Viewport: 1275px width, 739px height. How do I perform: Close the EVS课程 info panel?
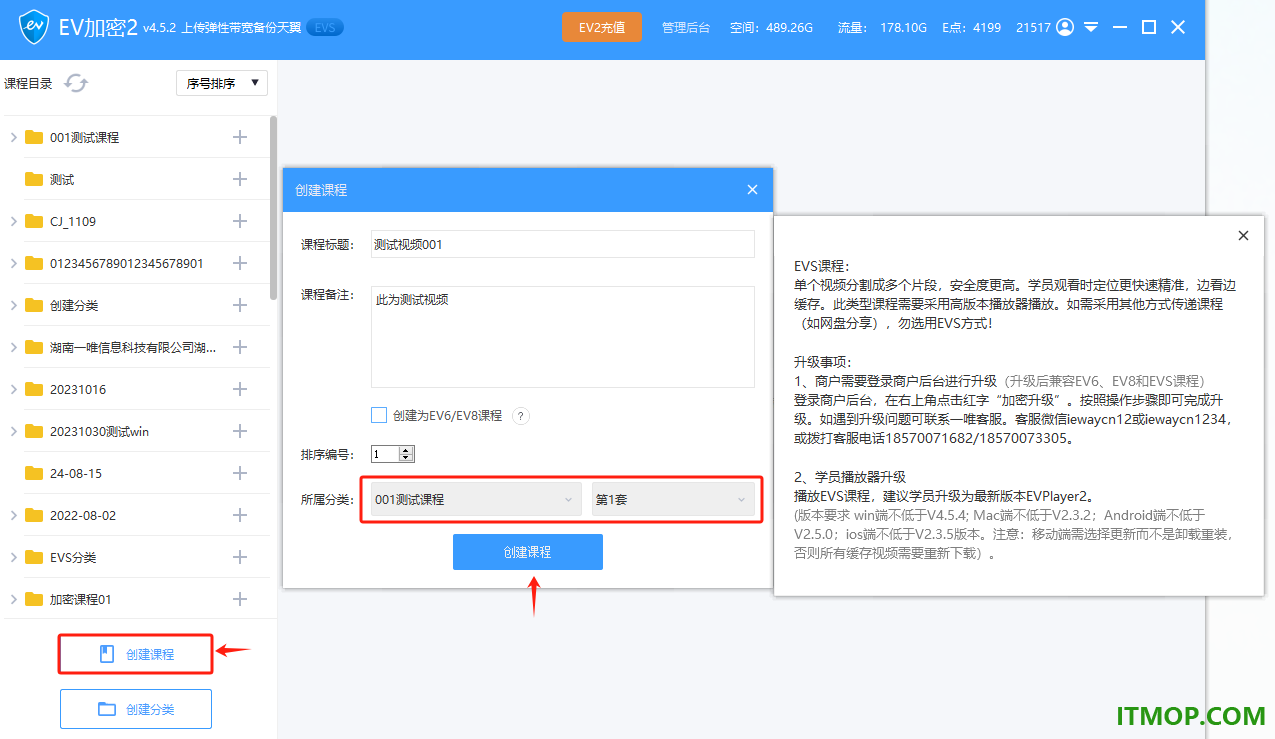[x=1243, y=236]
